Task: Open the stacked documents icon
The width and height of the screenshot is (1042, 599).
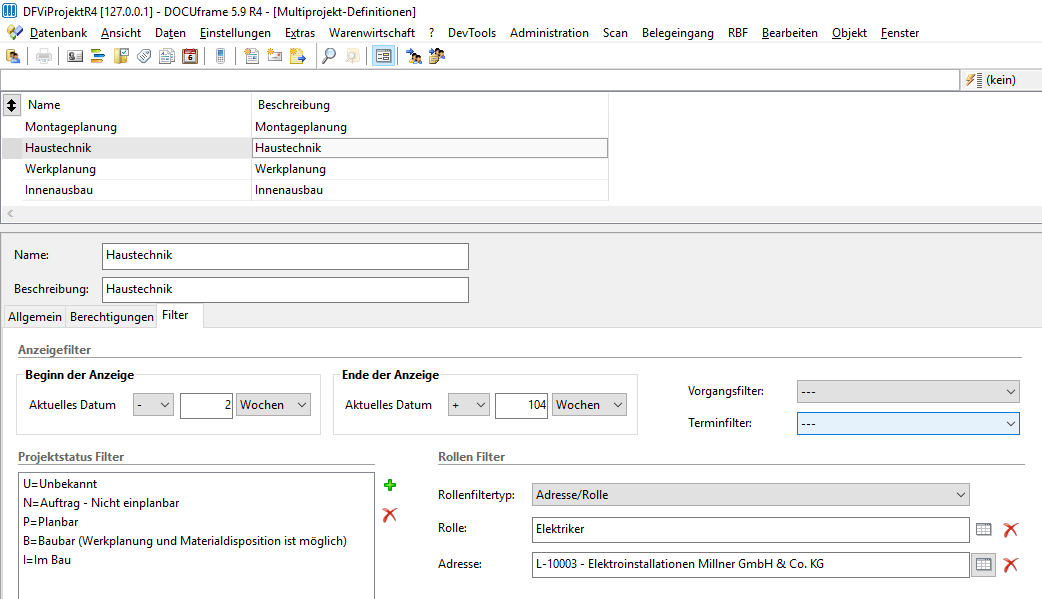Action: point(167,57)
